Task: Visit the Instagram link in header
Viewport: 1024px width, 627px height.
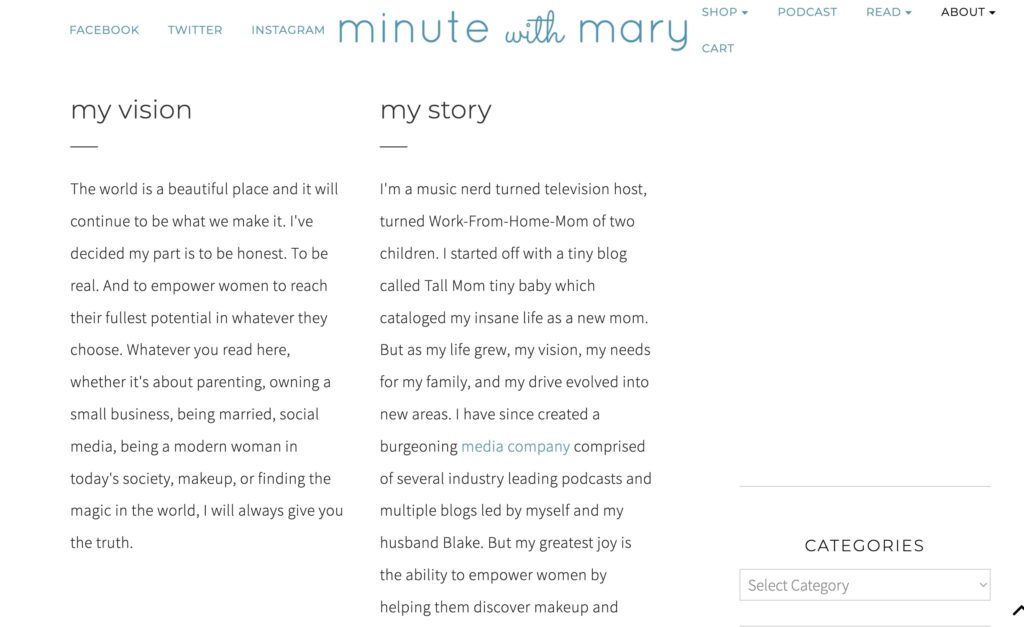Action: click(x=288, y=30)
